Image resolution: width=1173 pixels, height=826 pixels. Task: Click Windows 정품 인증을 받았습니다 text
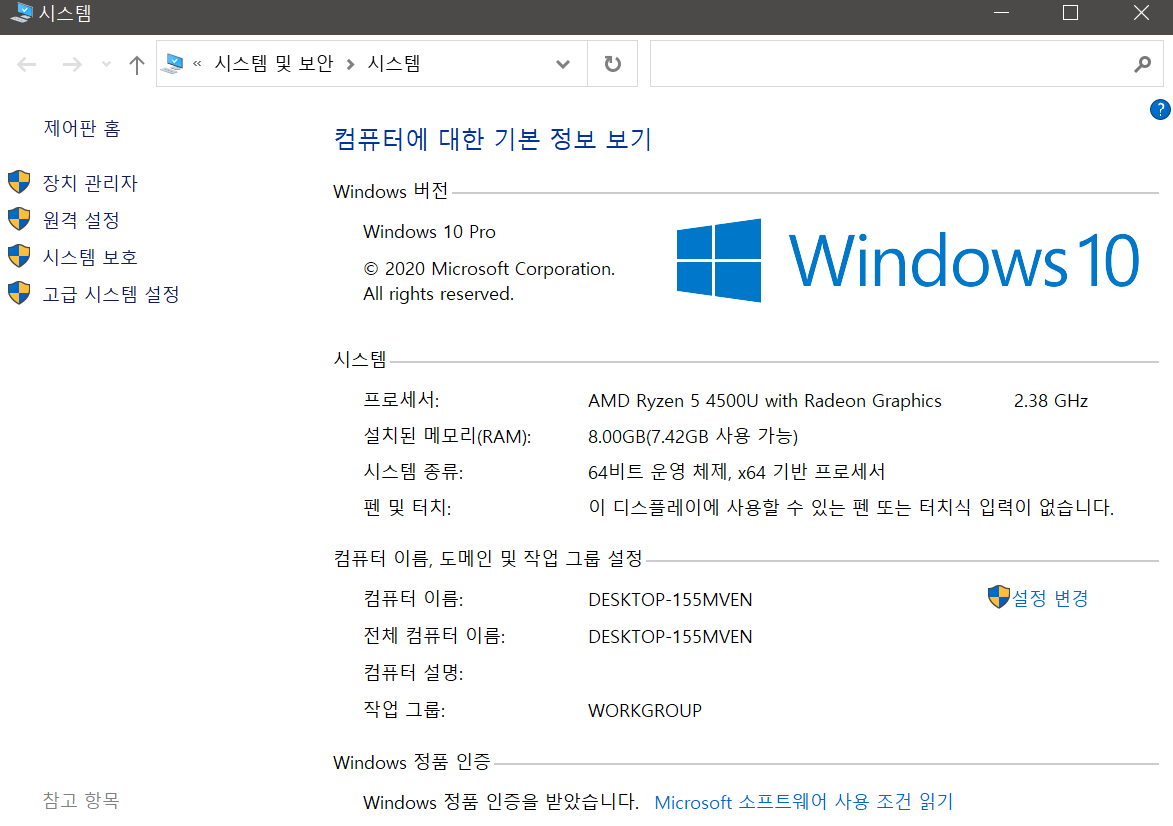(501, 802)
